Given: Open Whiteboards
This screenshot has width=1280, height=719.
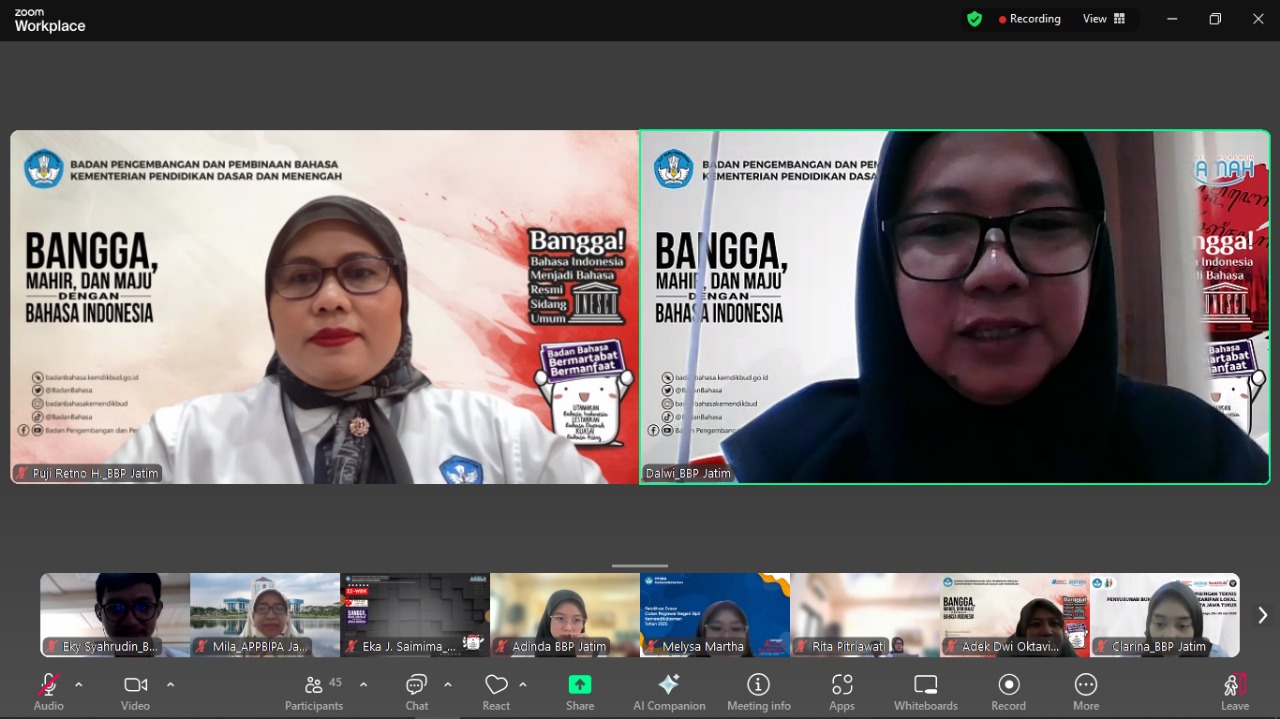Looking at the screenshot, I should pyautogui.click(x=926, y=691).
